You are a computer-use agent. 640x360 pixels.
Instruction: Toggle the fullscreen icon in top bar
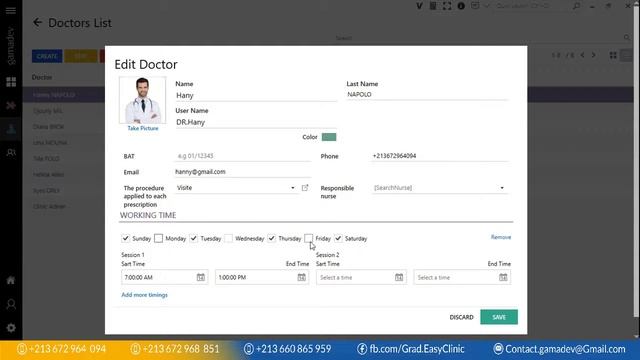(447, 6)
